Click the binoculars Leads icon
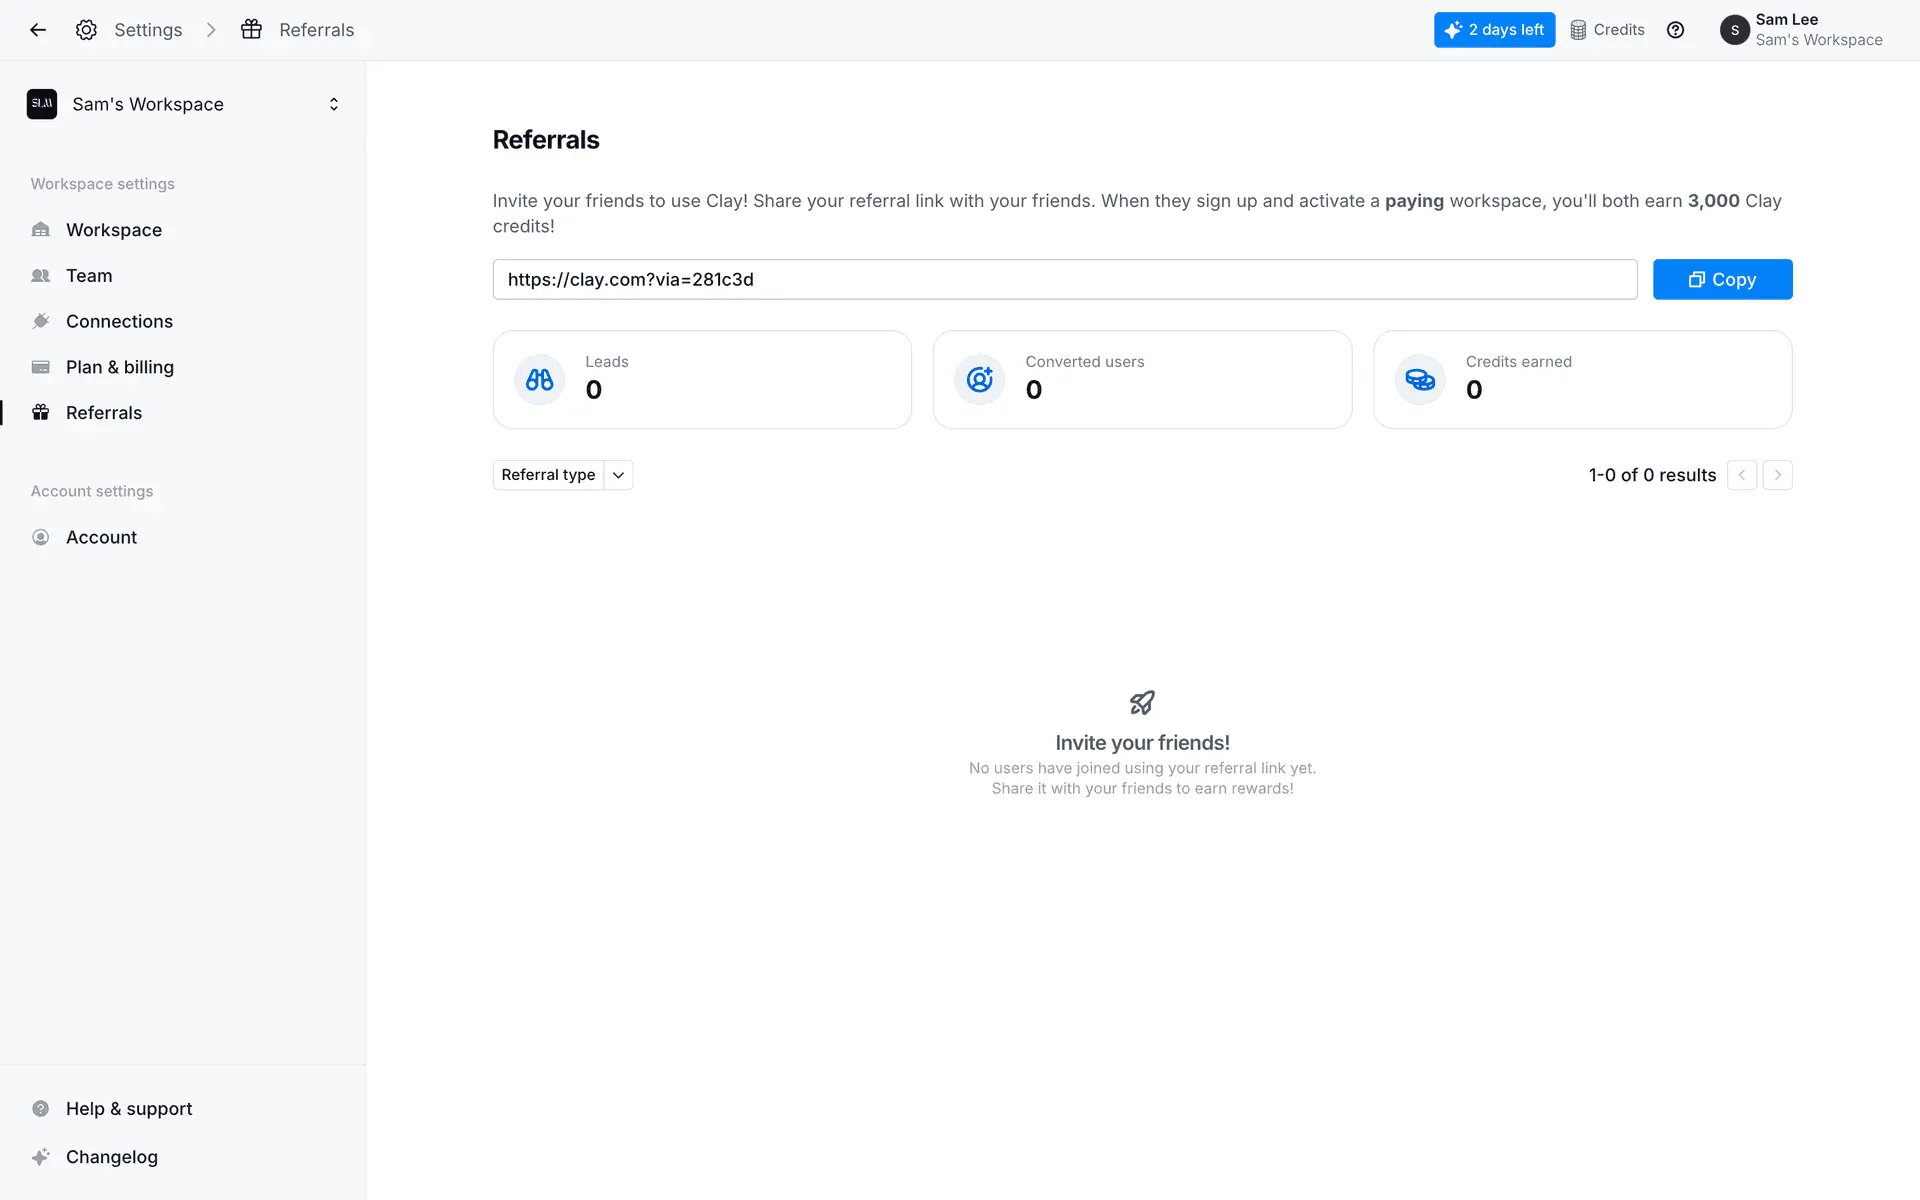Screen dimensions: 1920x1200 click(x=539, y=380)
